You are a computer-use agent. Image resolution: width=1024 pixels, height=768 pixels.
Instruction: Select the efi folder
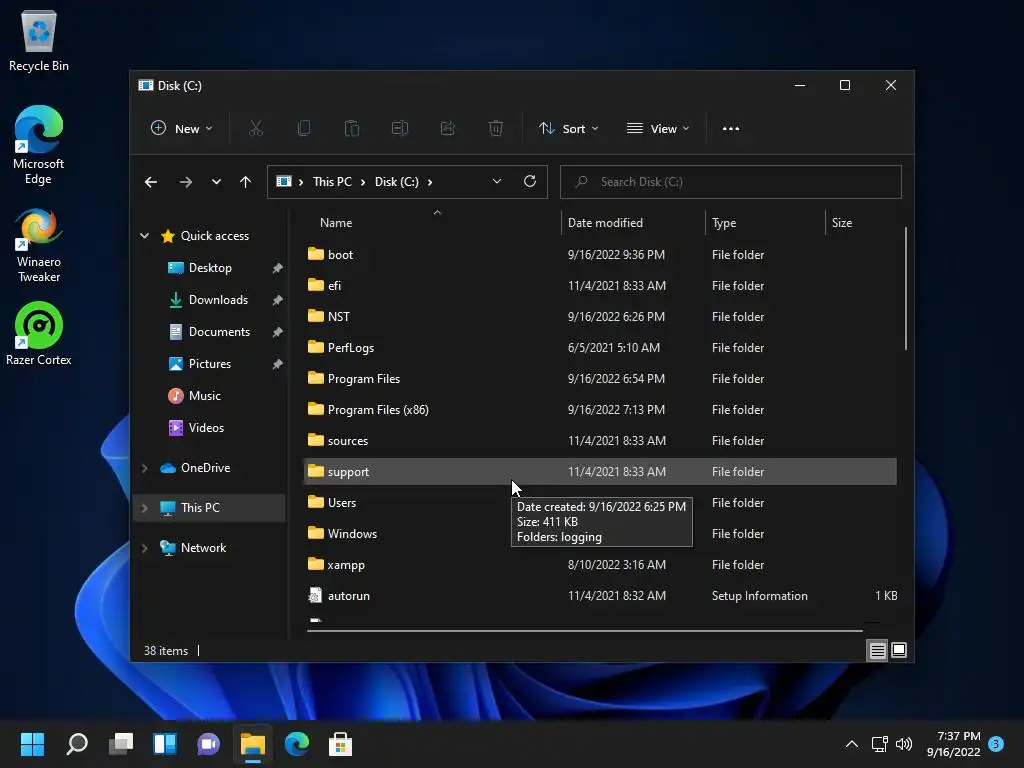[x=600, y=285]
